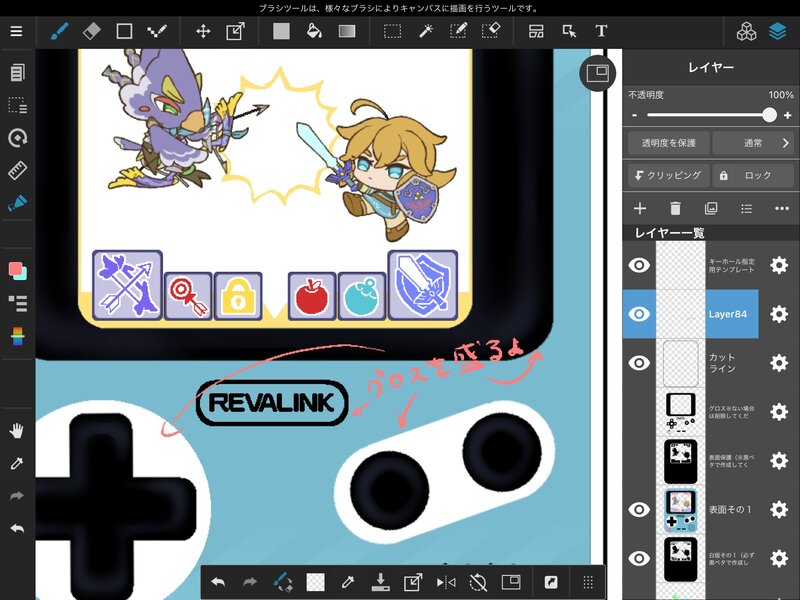Select the Gradient tool

(x=347, y=31)
